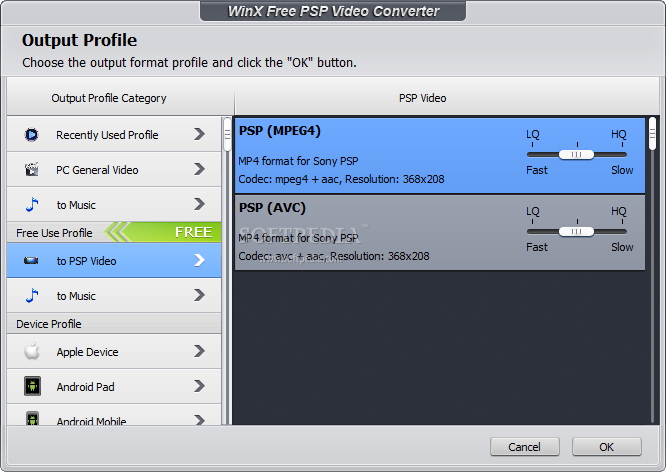Click the PC General Video clapperboard icon

(31, 170)
